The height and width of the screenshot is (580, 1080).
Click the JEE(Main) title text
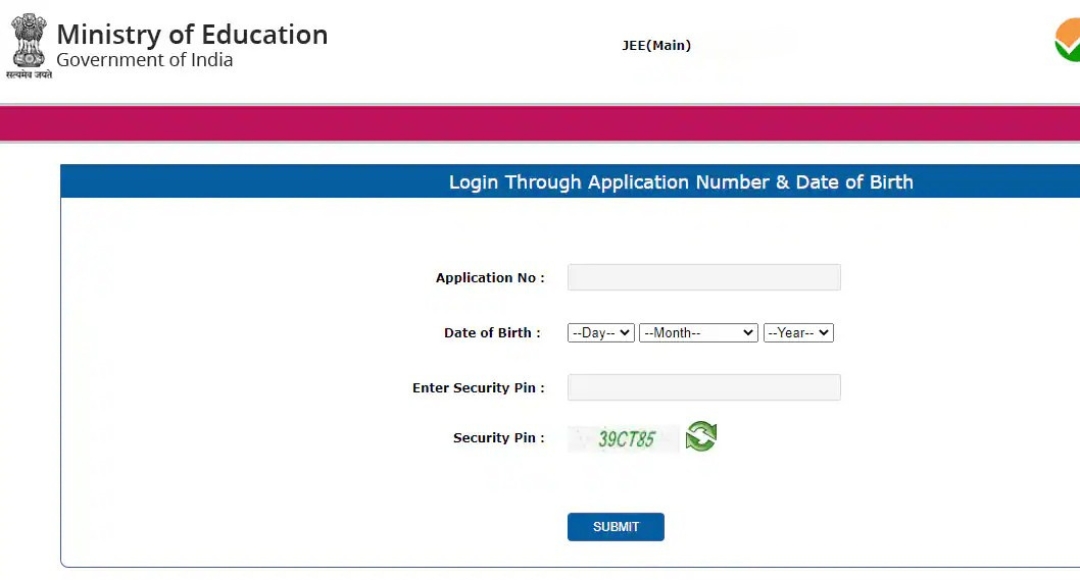tap(656, 45)
